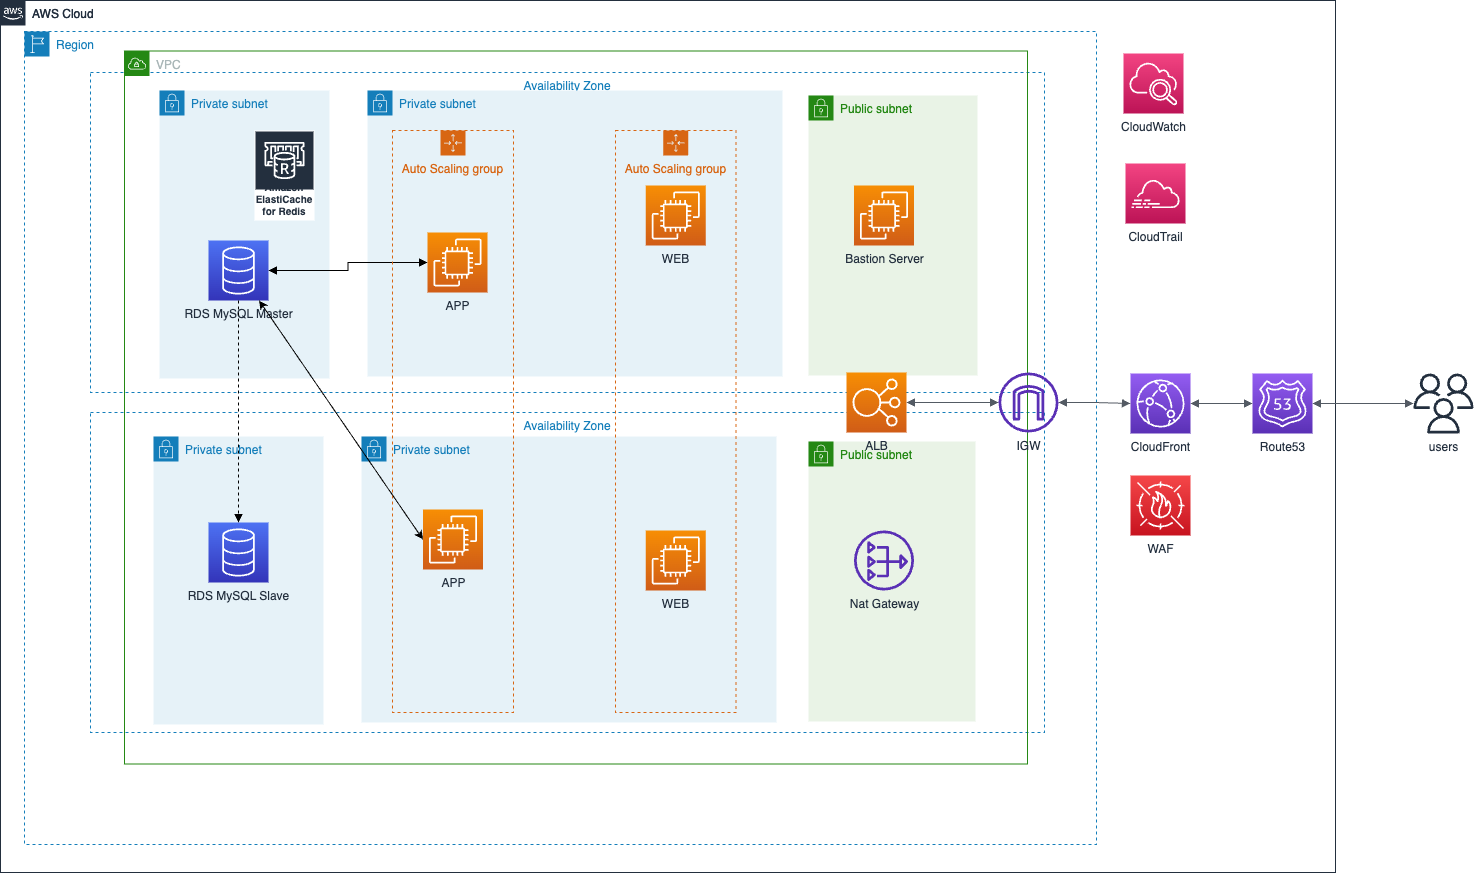Select the "CloudTrail" label
This screenshot has width=1474, height=873.
tap(1155, 237)
